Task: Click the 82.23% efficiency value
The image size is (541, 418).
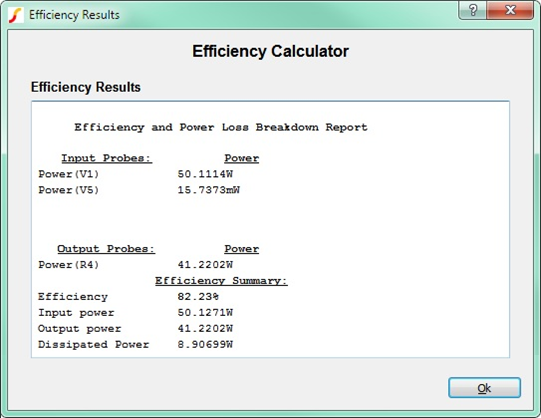Action: click(x=198, y=297)
